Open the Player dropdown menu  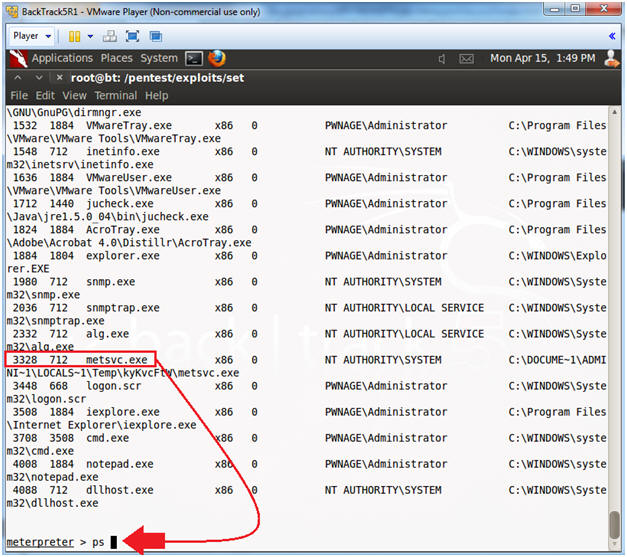[x=32, y=36]
